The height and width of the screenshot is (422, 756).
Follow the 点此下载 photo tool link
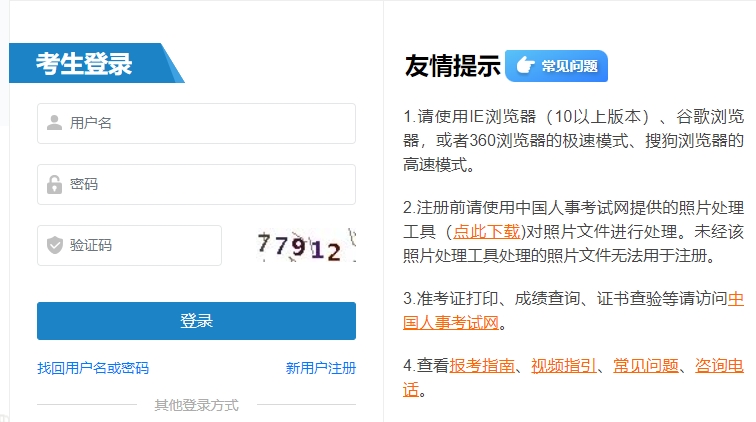pyautogui.click(x=486, y=231)
